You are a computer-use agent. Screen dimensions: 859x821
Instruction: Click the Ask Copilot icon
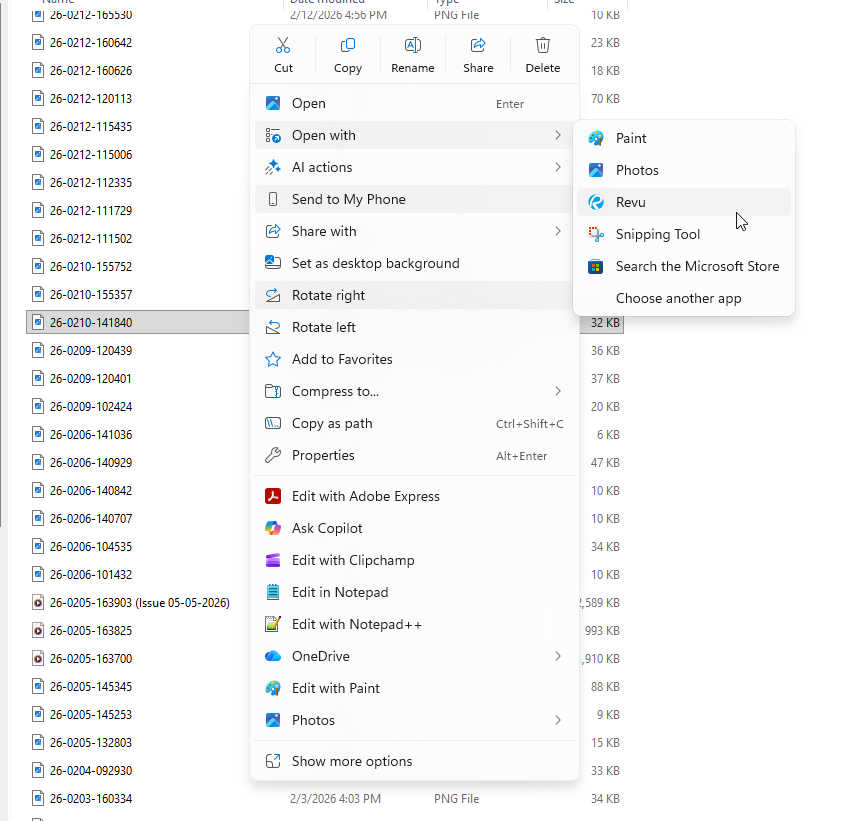click(x=273, y=528)
